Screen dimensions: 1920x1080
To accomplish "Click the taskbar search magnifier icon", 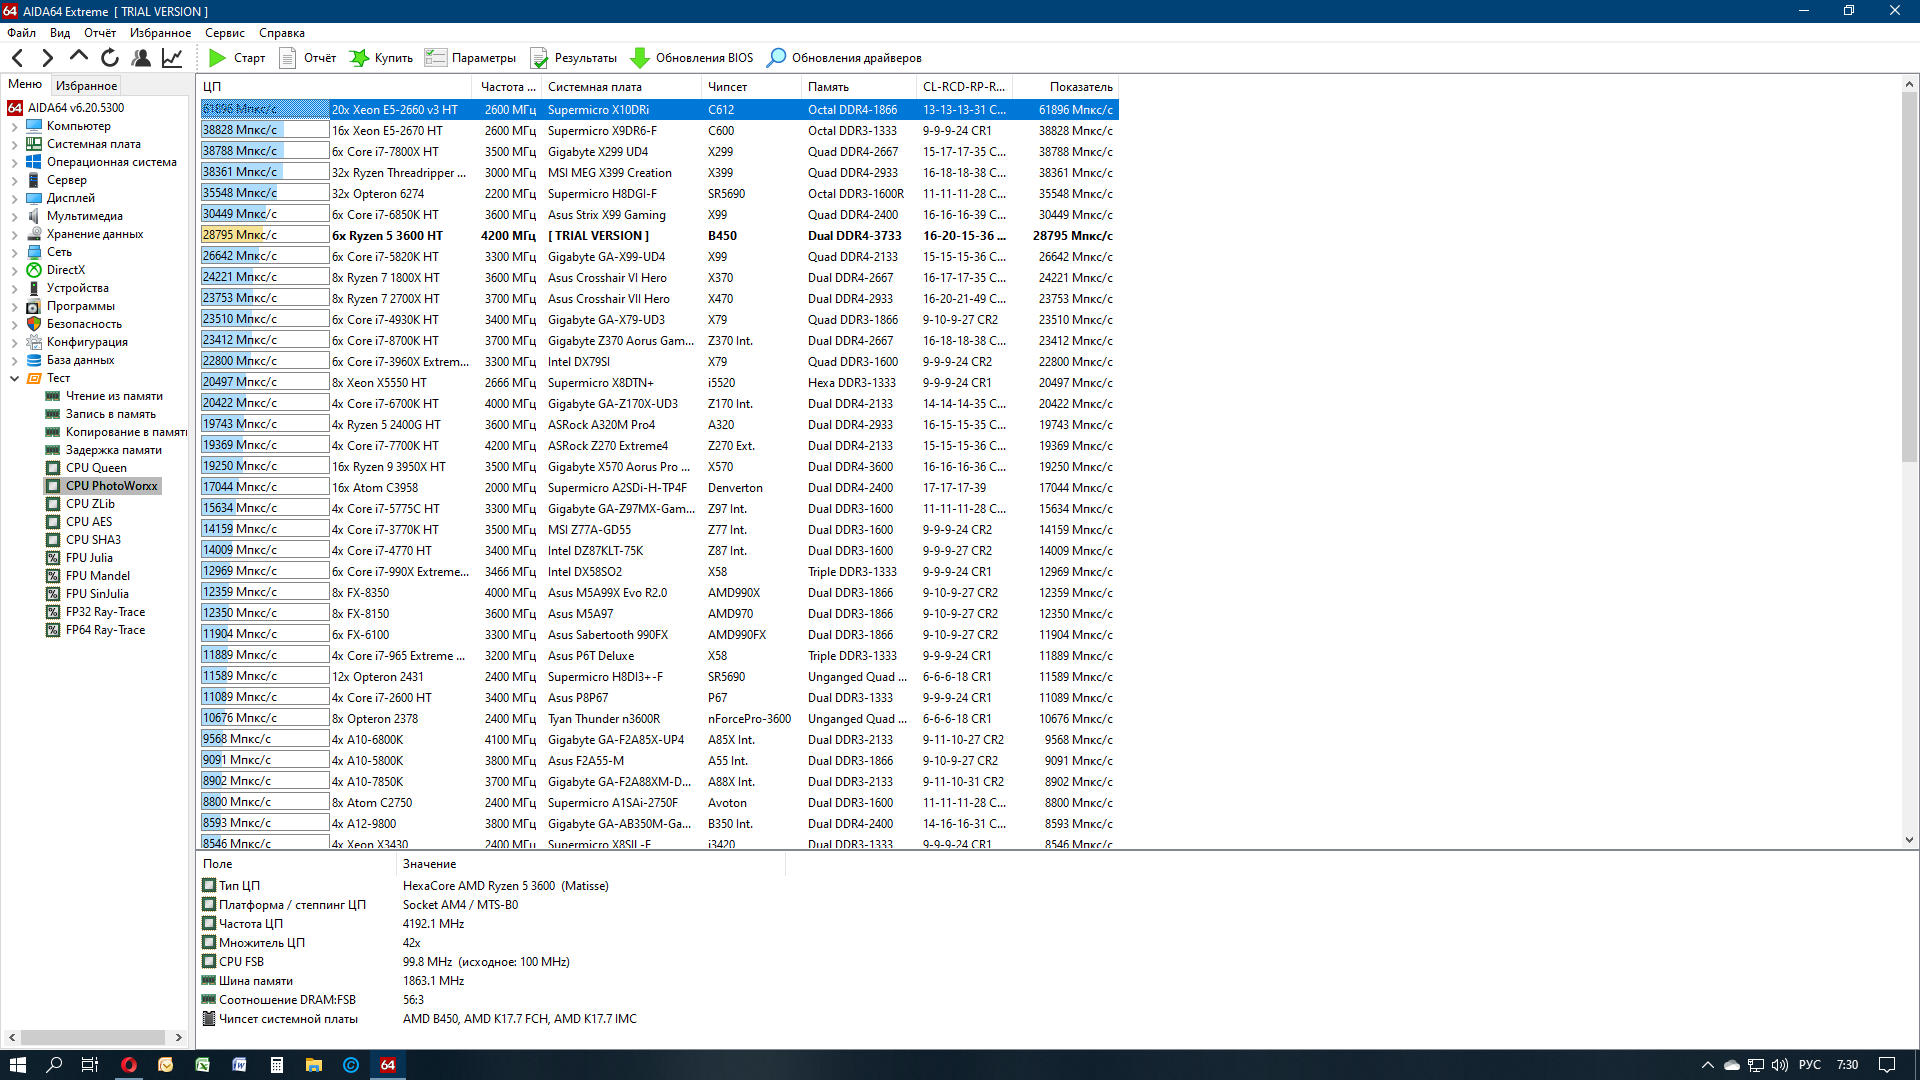I will (x=54, y=1065).
